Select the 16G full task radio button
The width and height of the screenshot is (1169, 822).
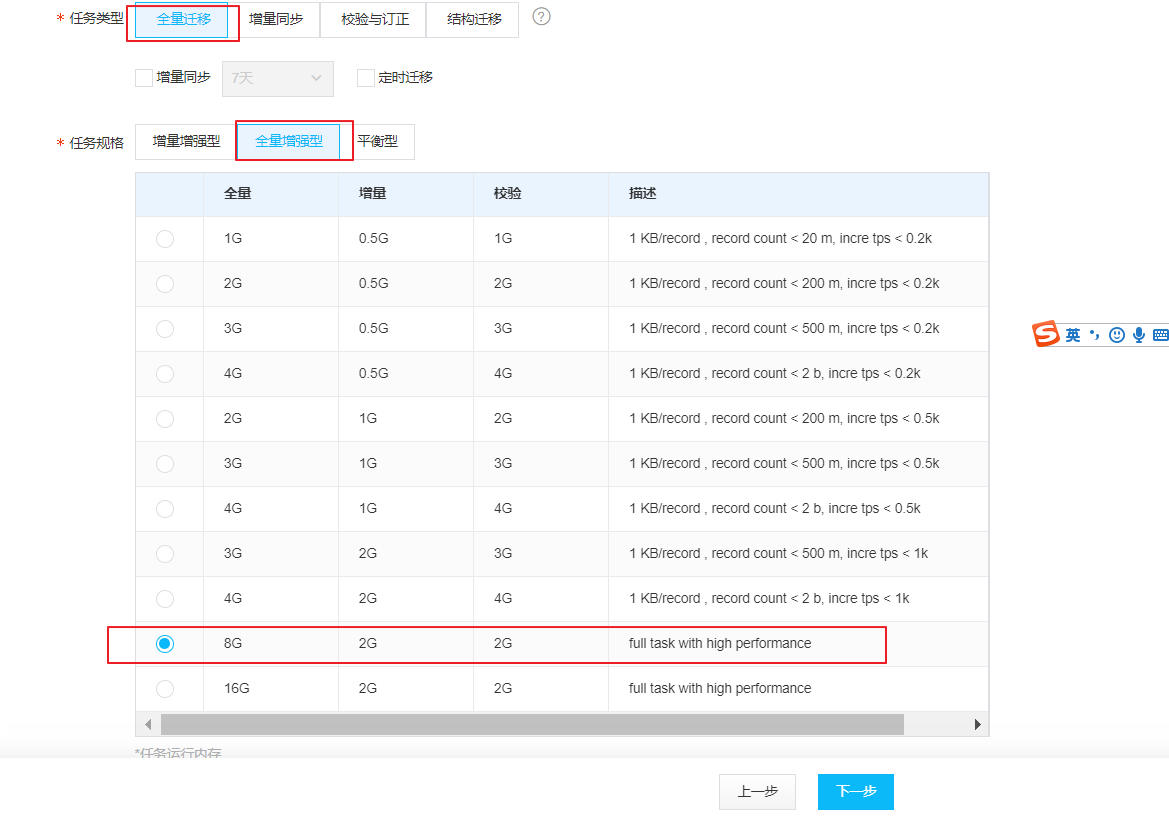(x=165, y=689)
